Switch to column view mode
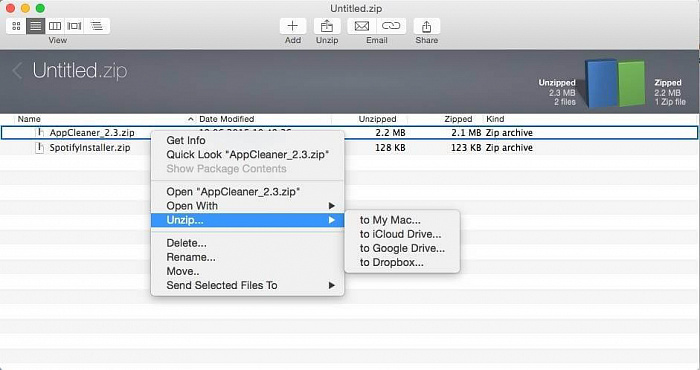 (55, 26)
